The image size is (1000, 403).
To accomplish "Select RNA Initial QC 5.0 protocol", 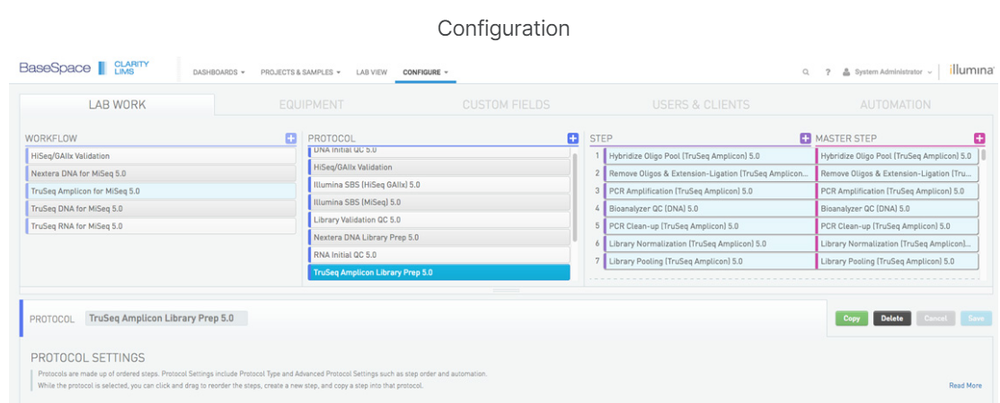I will 439,255.
